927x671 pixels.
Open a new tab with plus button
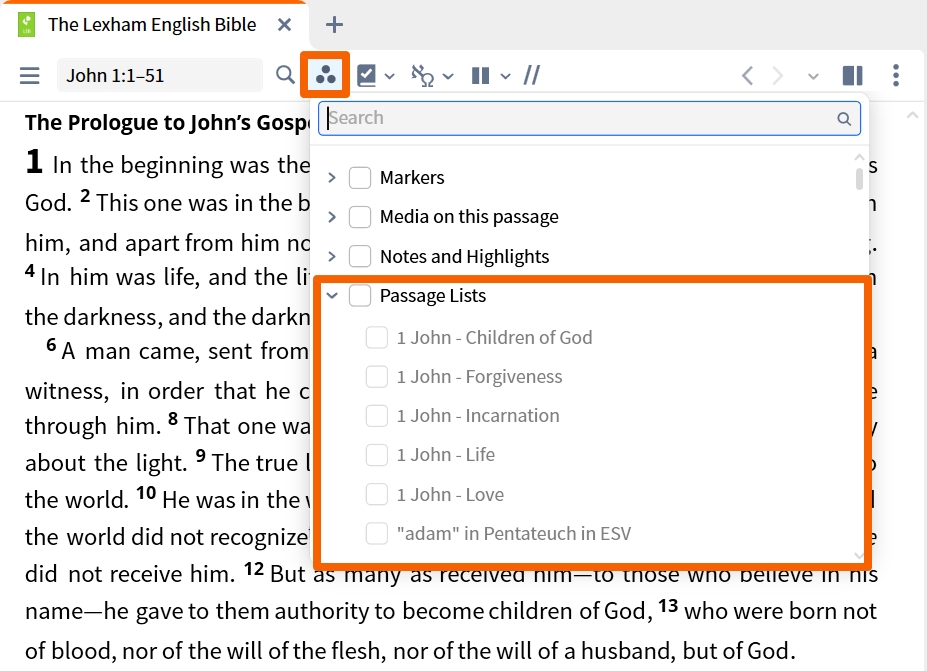334,25
